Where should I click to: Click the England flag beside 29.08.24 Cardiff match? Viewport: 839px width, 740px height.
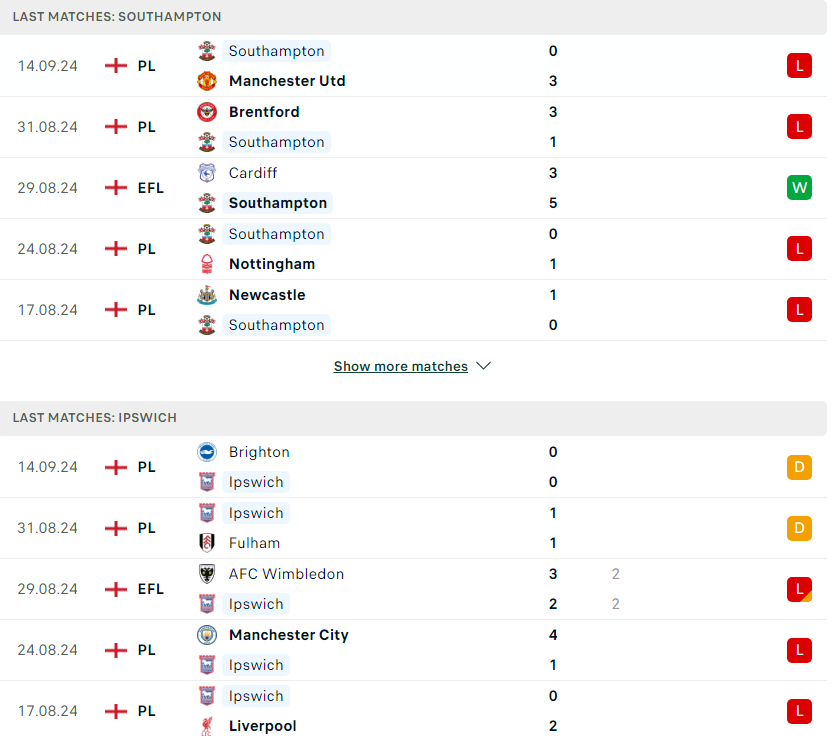tap(116, 188)
